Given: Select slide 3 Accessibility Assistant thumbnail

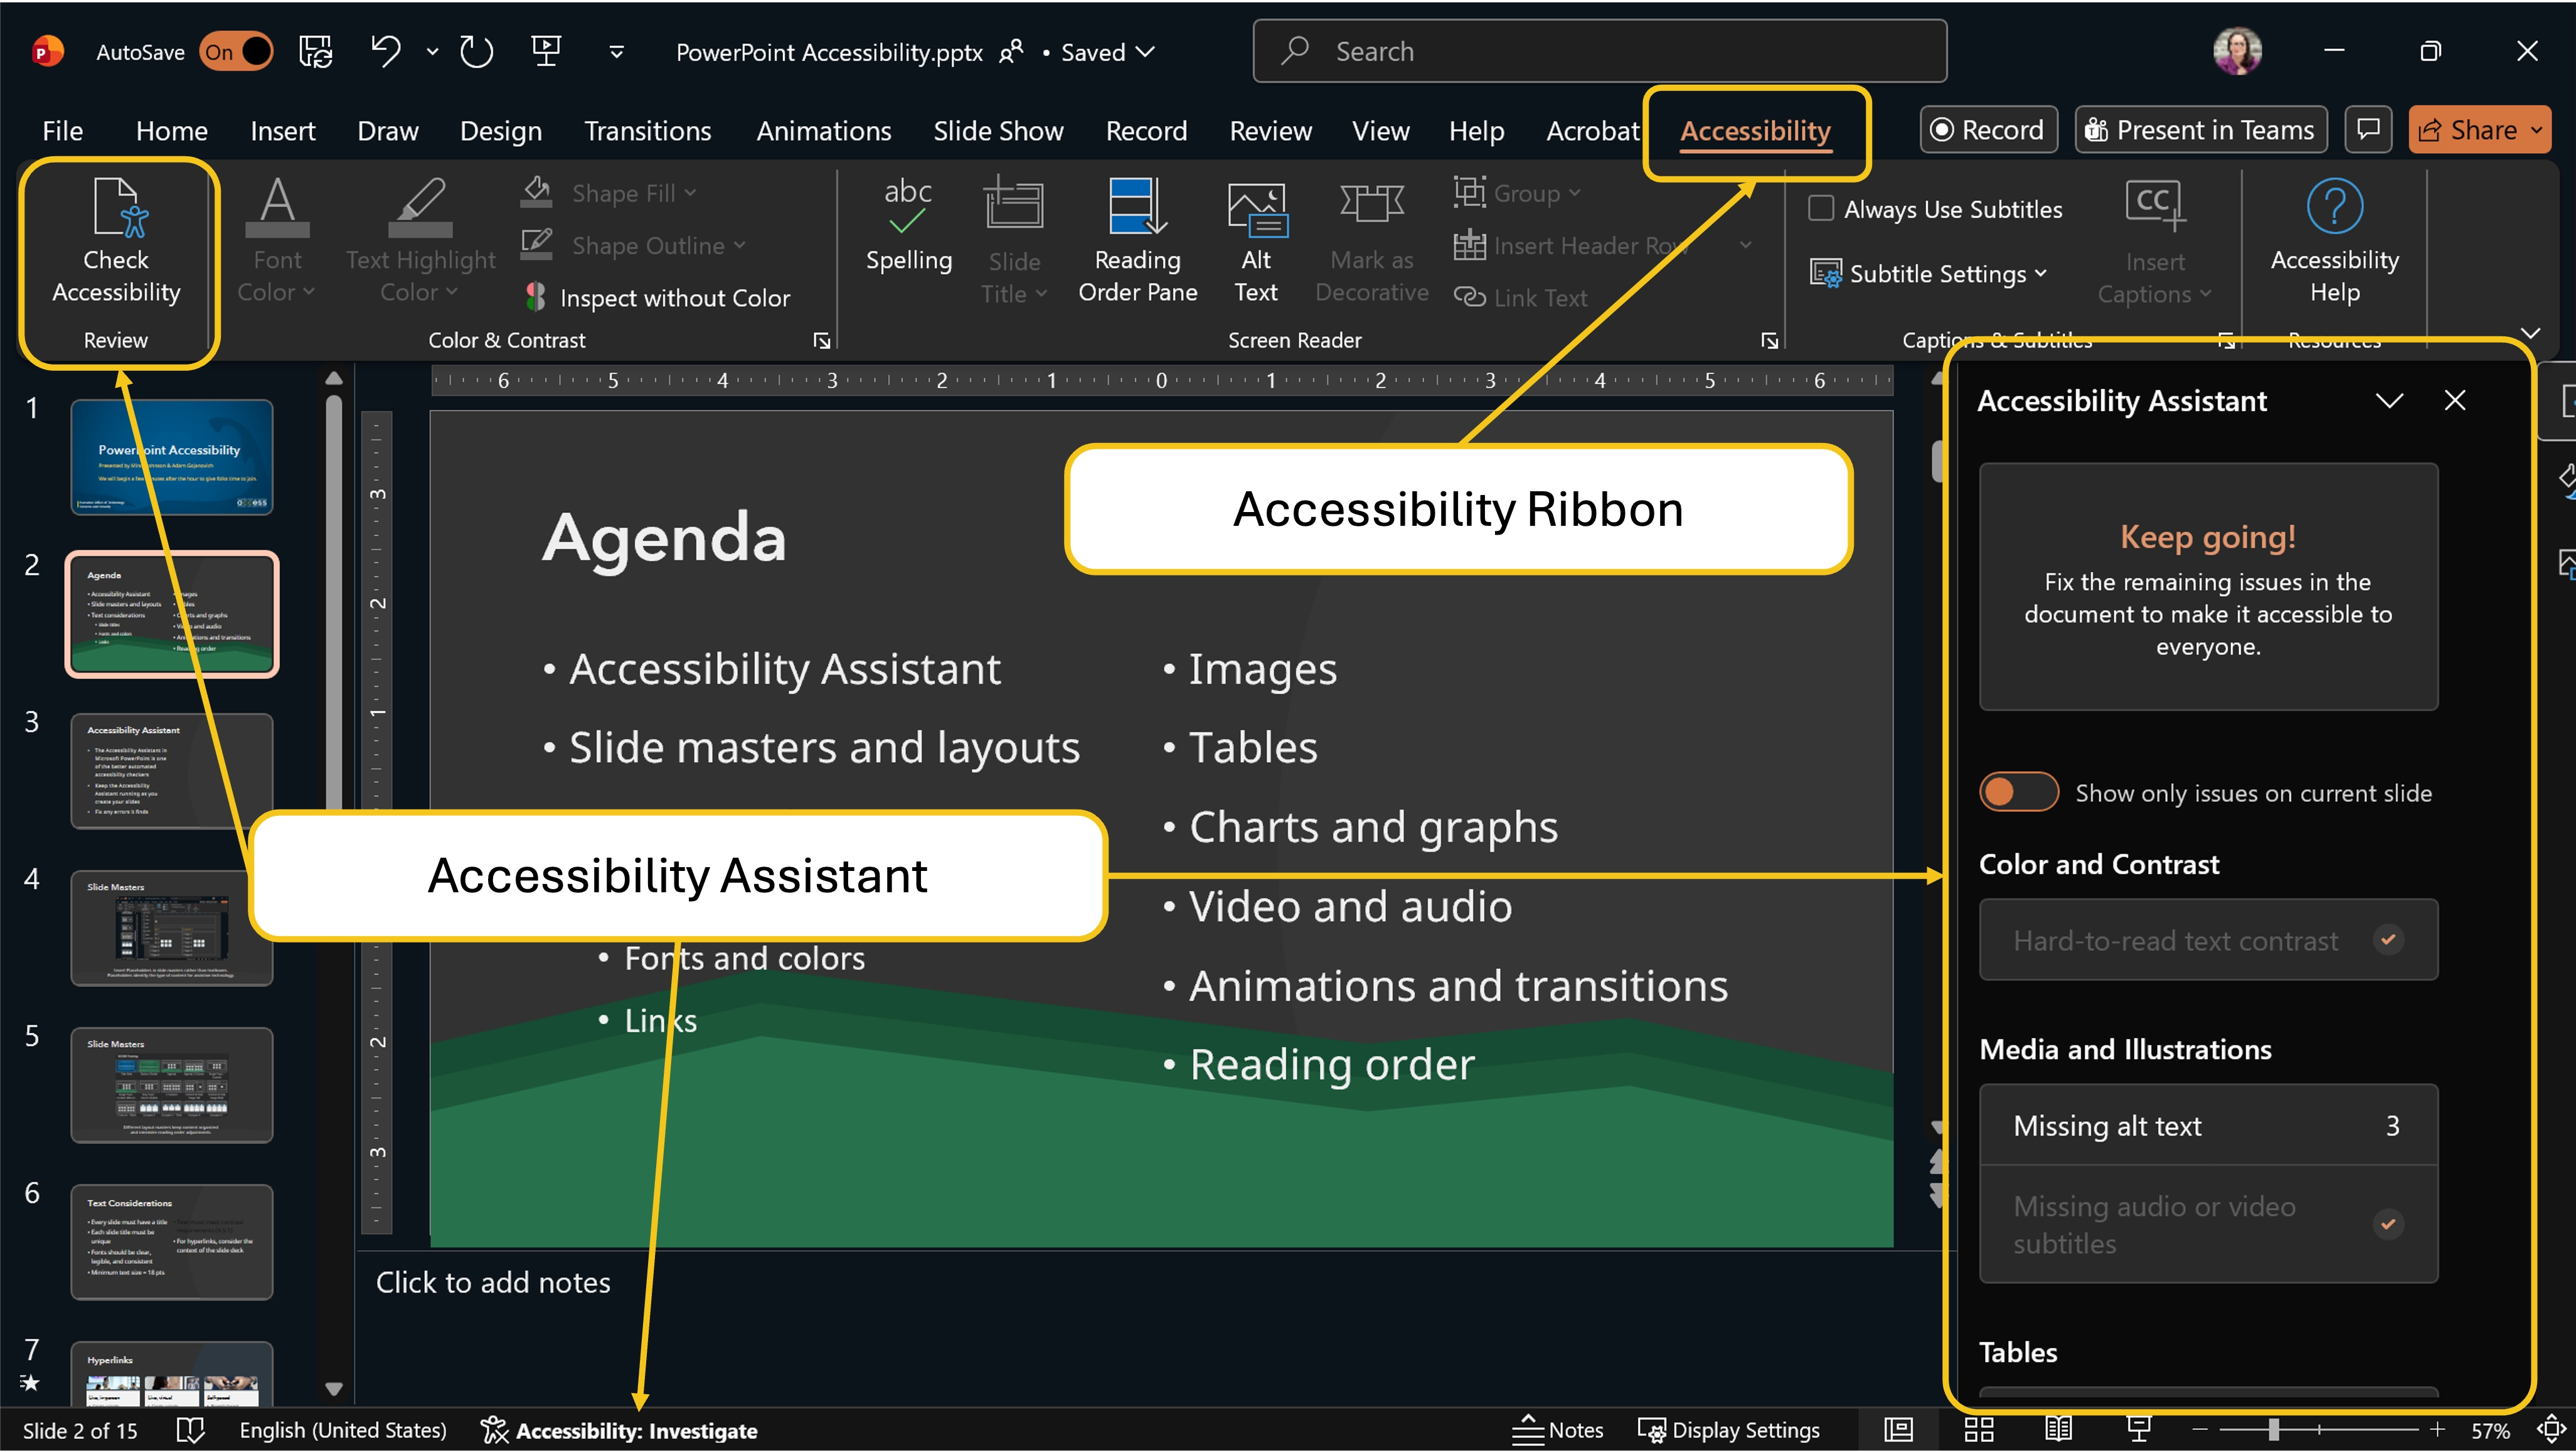Looking at the screenshot, I should [x=172, y=771].
